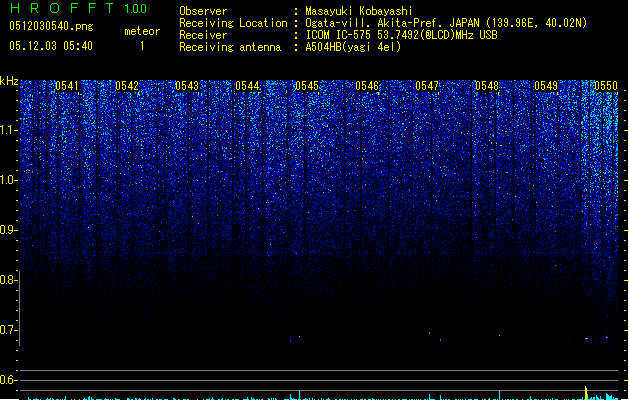
Task: Click the 0541 time marker
Action: tap(67, 86)
